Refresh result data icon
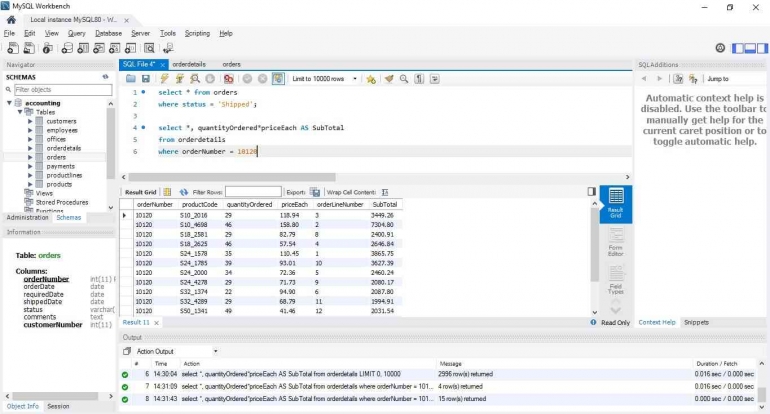Screen dimensions: 770x414 (184, 192)
